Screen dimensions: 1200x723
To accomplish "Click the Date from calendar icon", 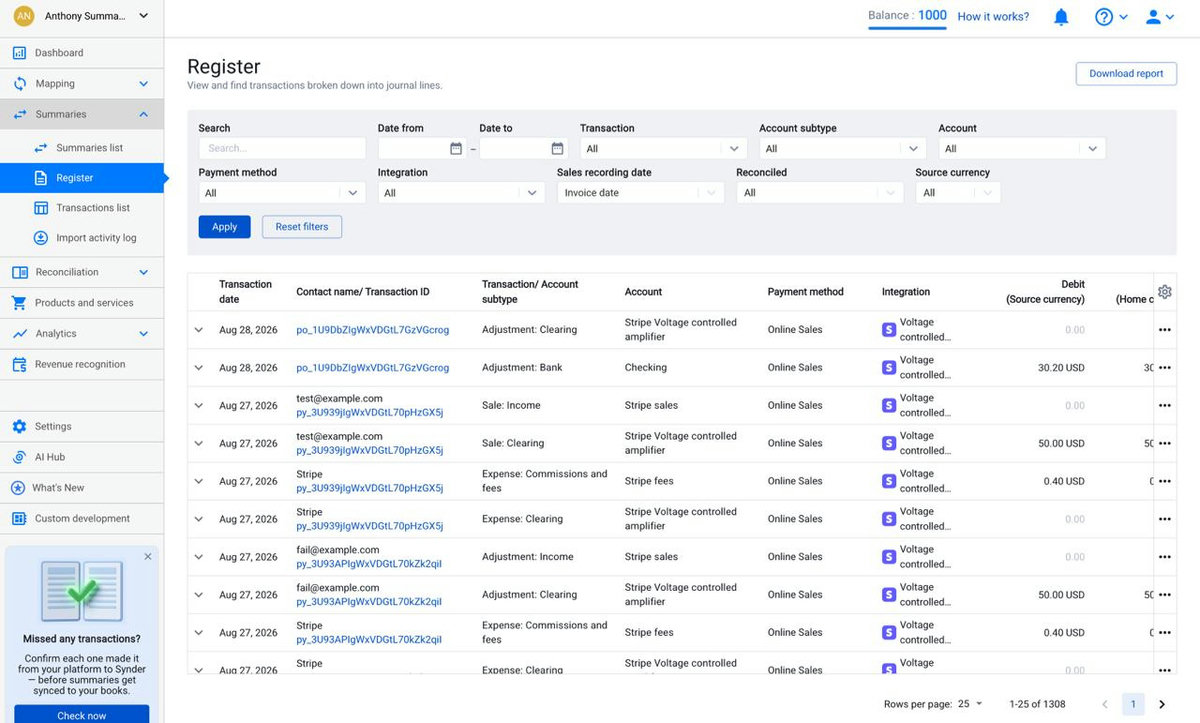I will (456, 148).
